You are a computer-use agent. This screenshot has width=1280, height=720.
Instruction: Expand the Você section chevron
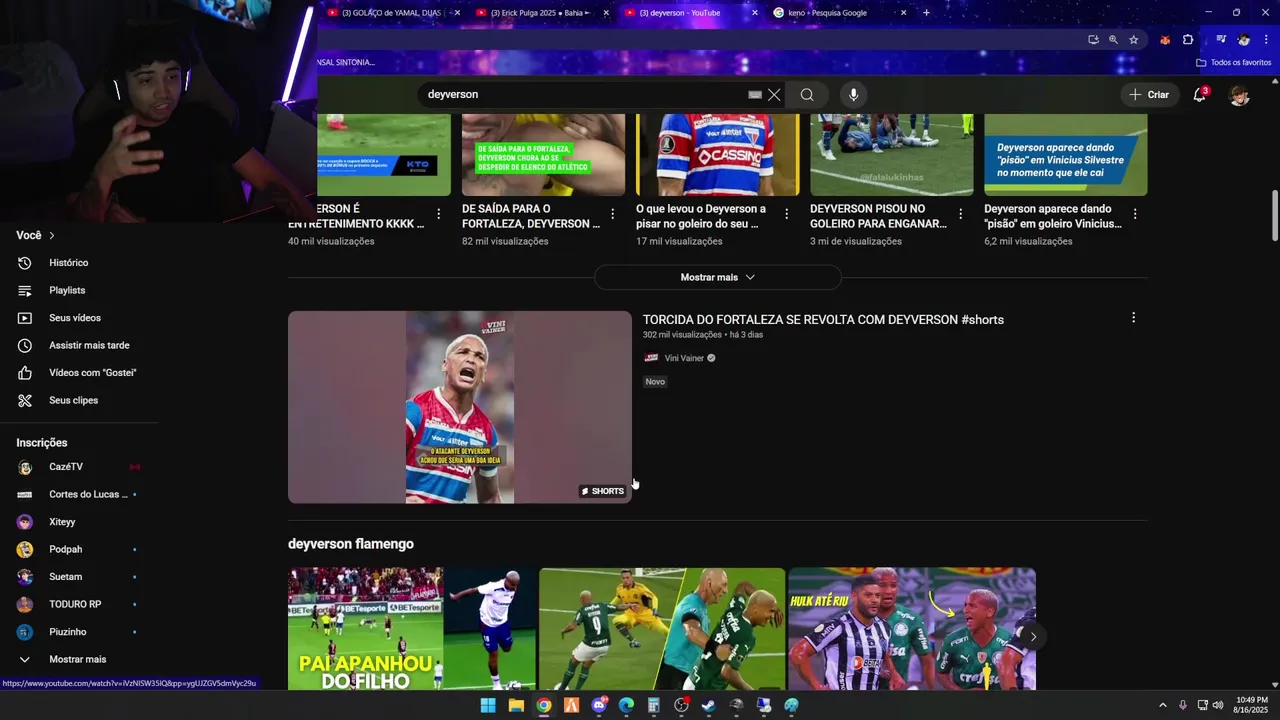coord(51,235)
